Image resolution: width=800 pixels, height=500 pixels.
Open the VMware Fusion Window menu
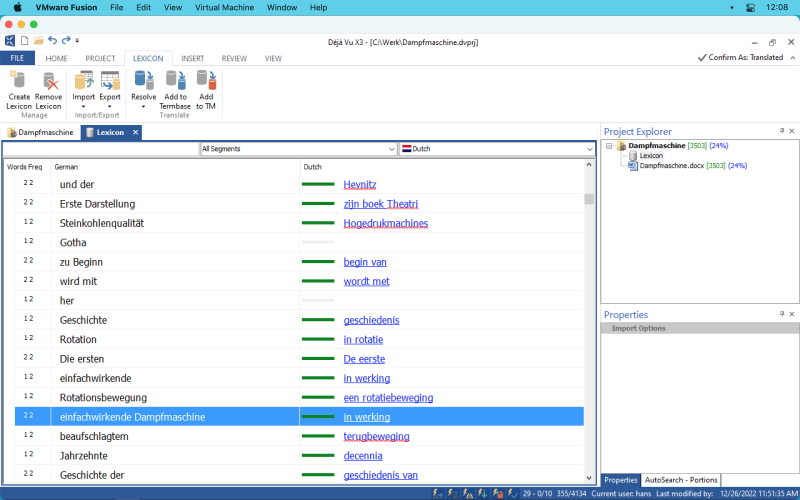tap(282, 8)
